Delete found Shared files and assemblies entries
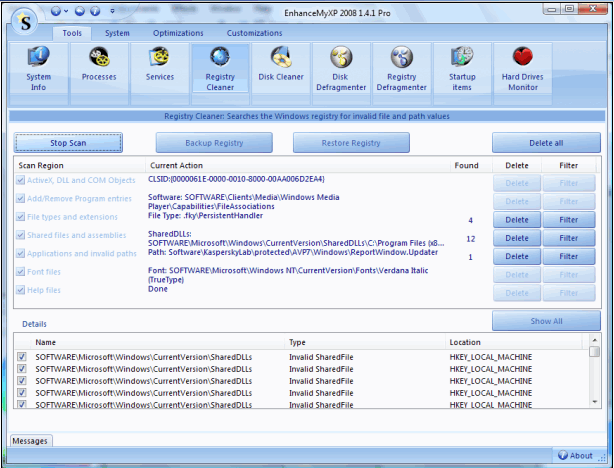The height and width of the screenshot is (468, 614). 517,238
